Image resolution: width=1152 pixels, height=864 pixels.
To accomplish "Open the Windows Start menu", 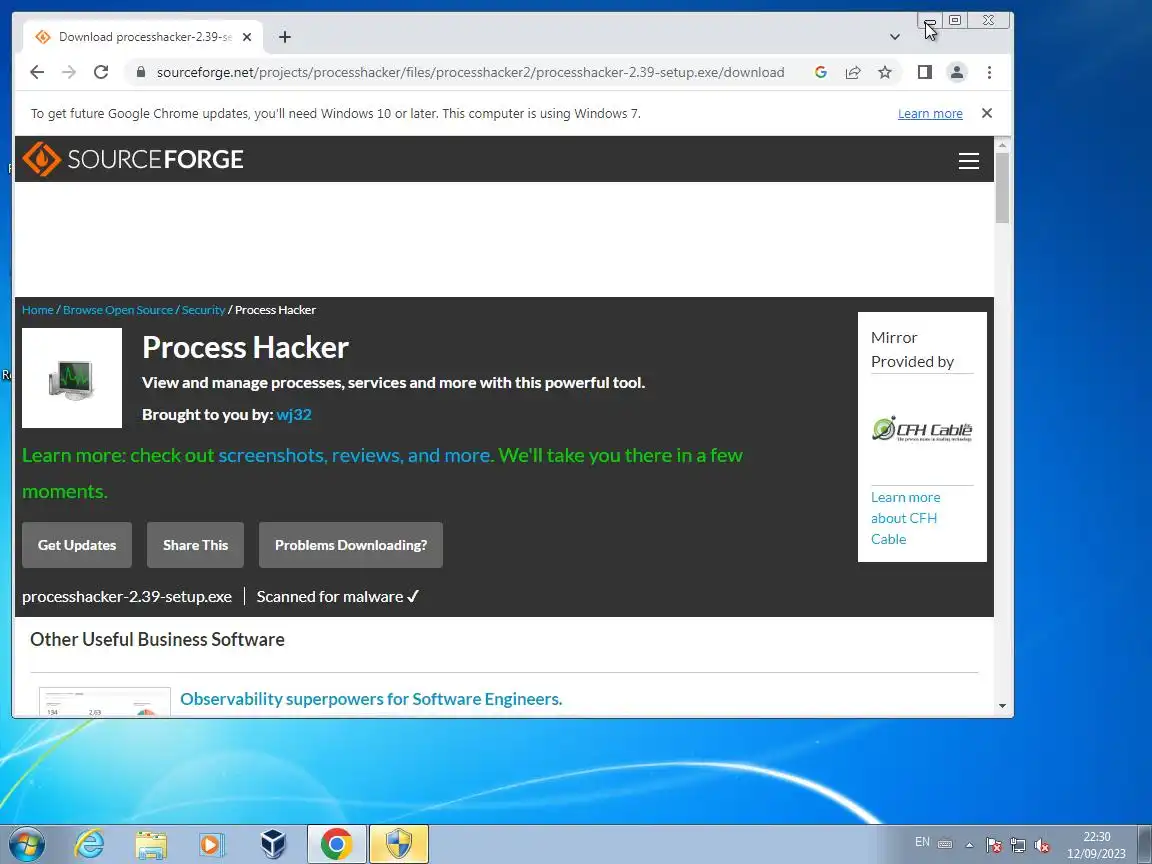I will pyautogui.click(x=26, y=844).
